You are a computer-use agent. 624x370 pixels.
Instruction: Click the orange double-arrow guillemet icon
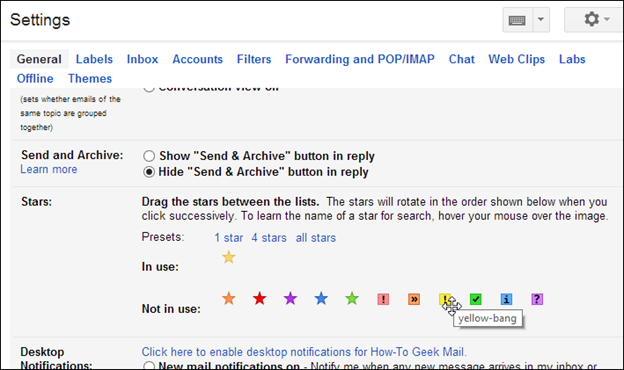414,299
